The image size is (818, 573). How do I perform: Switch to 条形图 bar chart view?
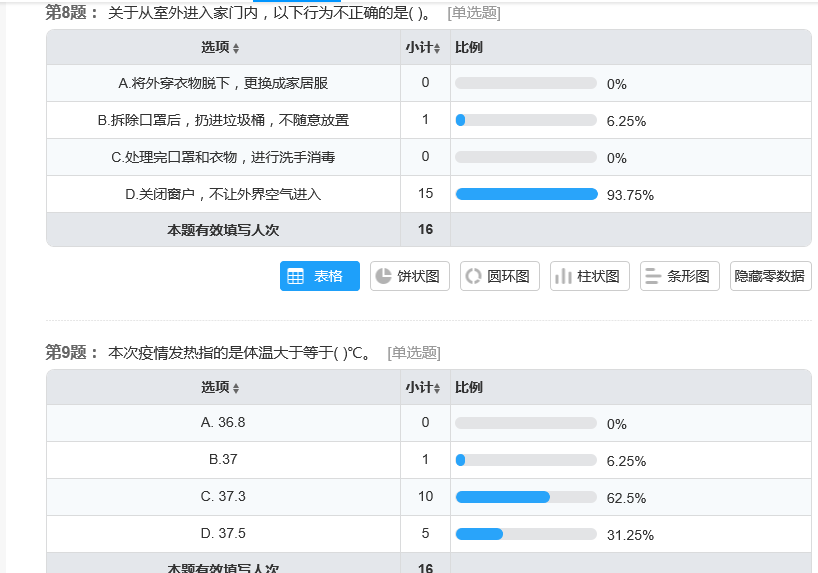coord(680,276)
